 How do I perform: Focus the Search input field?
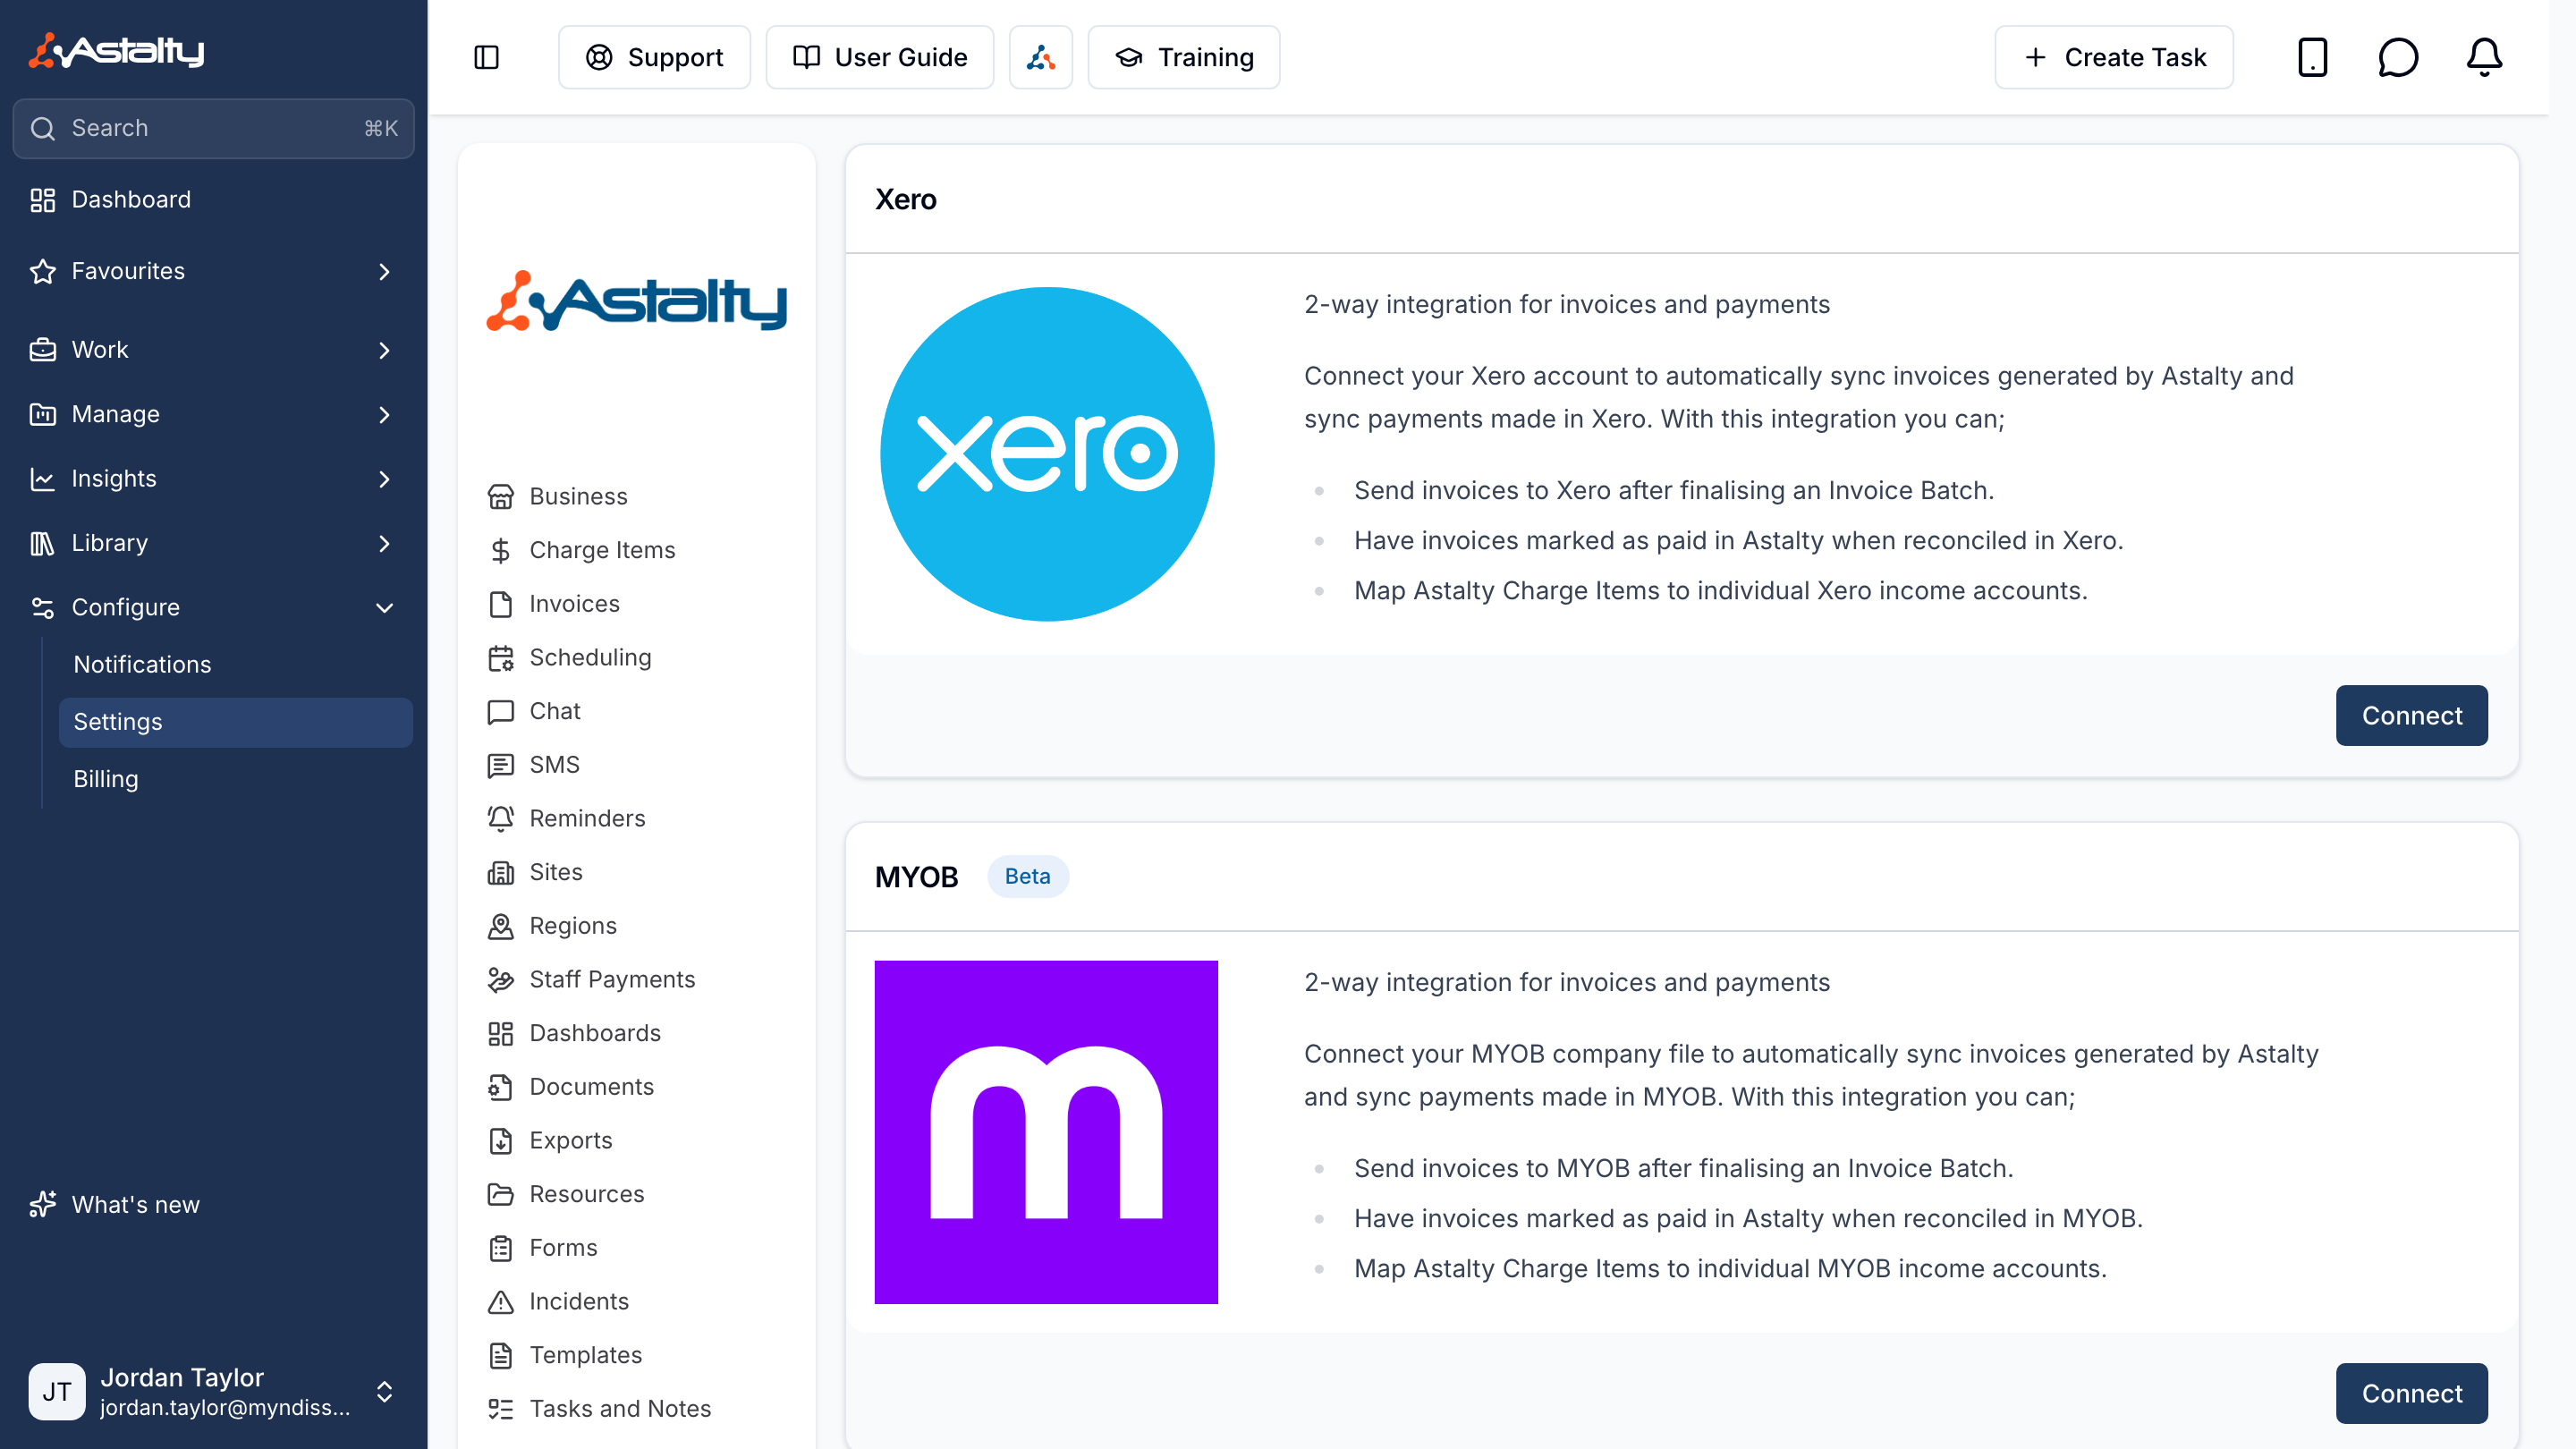click(x=213, y=128)
